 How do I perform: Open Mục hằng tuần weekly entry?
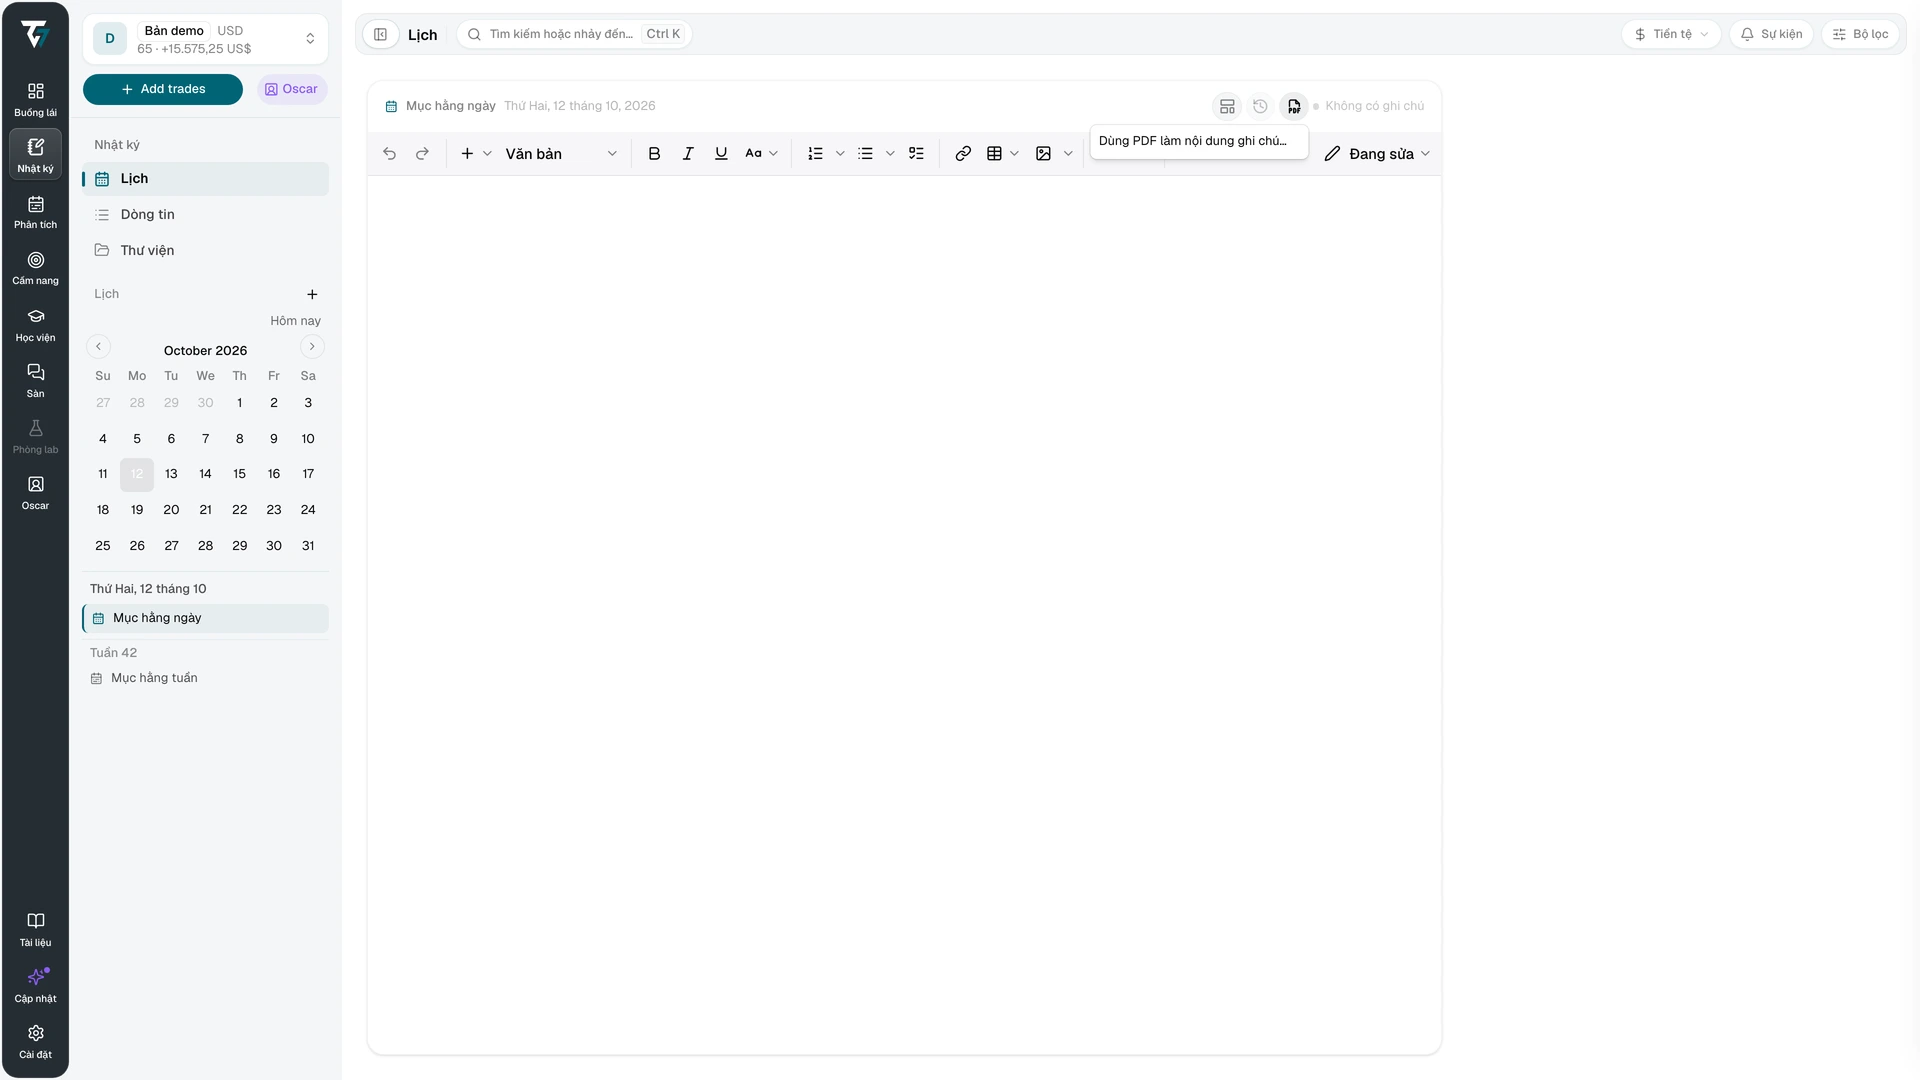coord(205,678)
